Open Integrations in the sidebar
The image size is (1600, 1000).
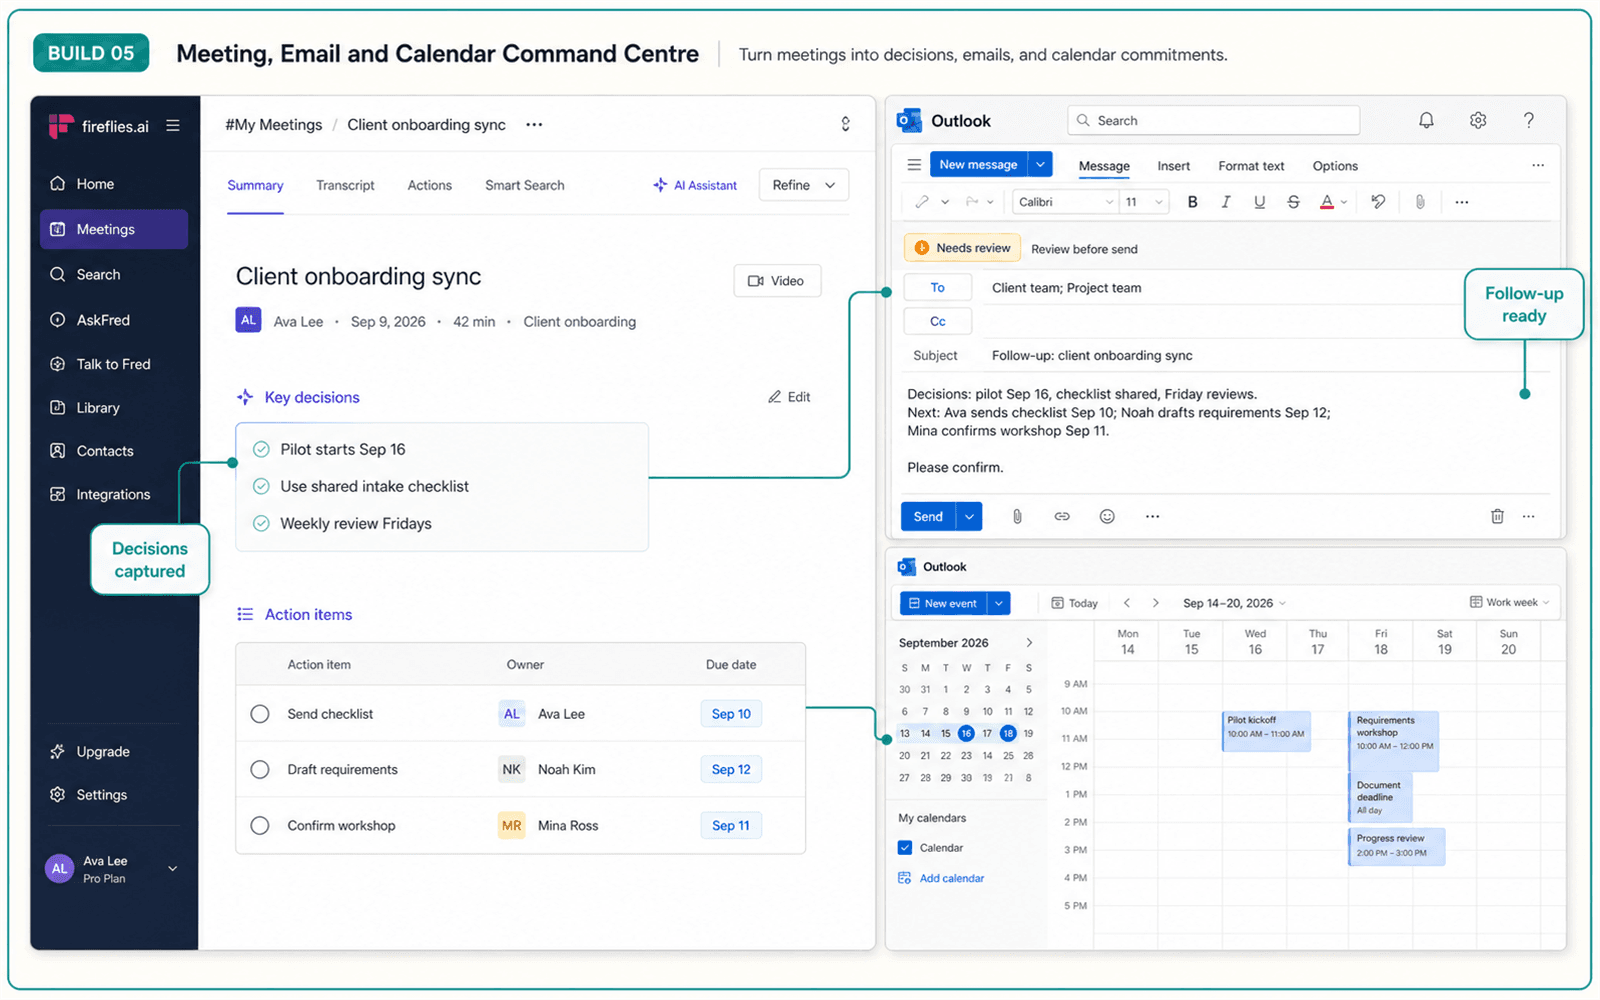pyautogui.click(x=113, y=494)
